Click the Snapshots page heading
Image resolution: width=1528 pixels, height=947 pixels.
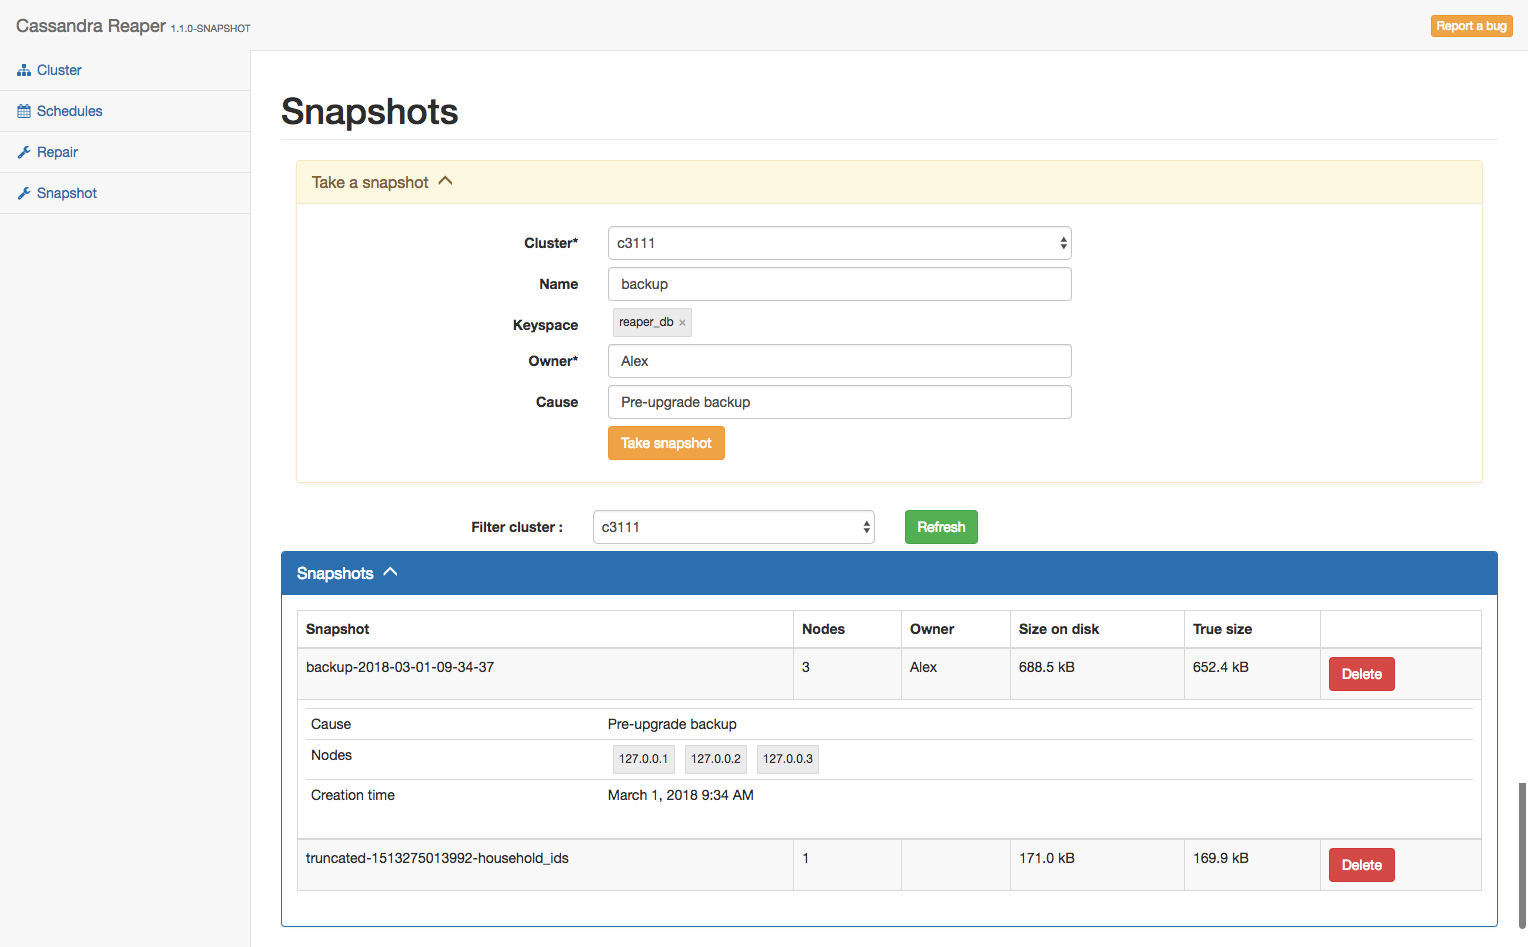pyautogui.click(x=370, y=111)
